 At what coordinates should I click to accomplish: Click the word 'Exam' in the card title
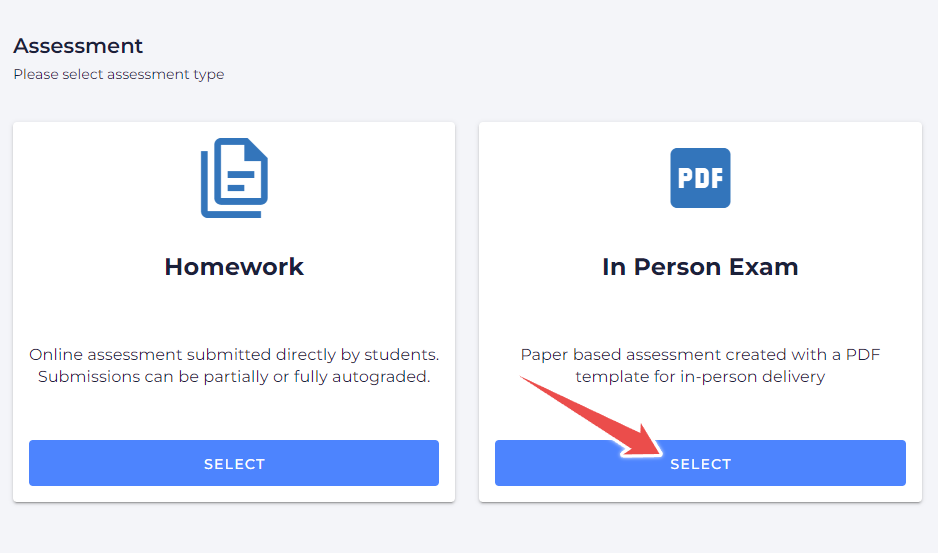[x=765, y=267]
